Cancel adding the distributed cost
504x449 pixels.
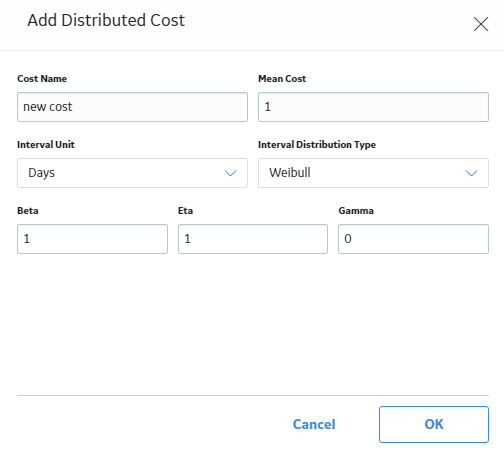tap(314, 424)
